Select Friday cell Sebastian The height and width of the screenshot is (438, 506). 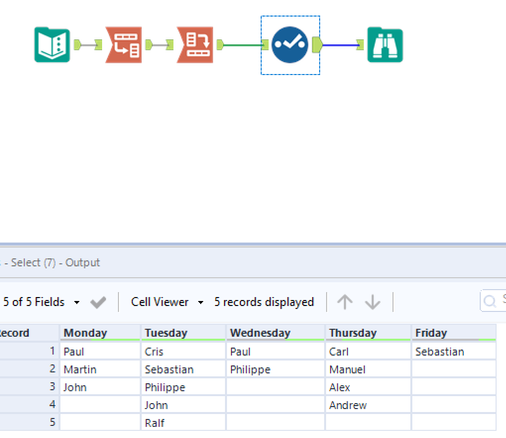tap(454, 351)
